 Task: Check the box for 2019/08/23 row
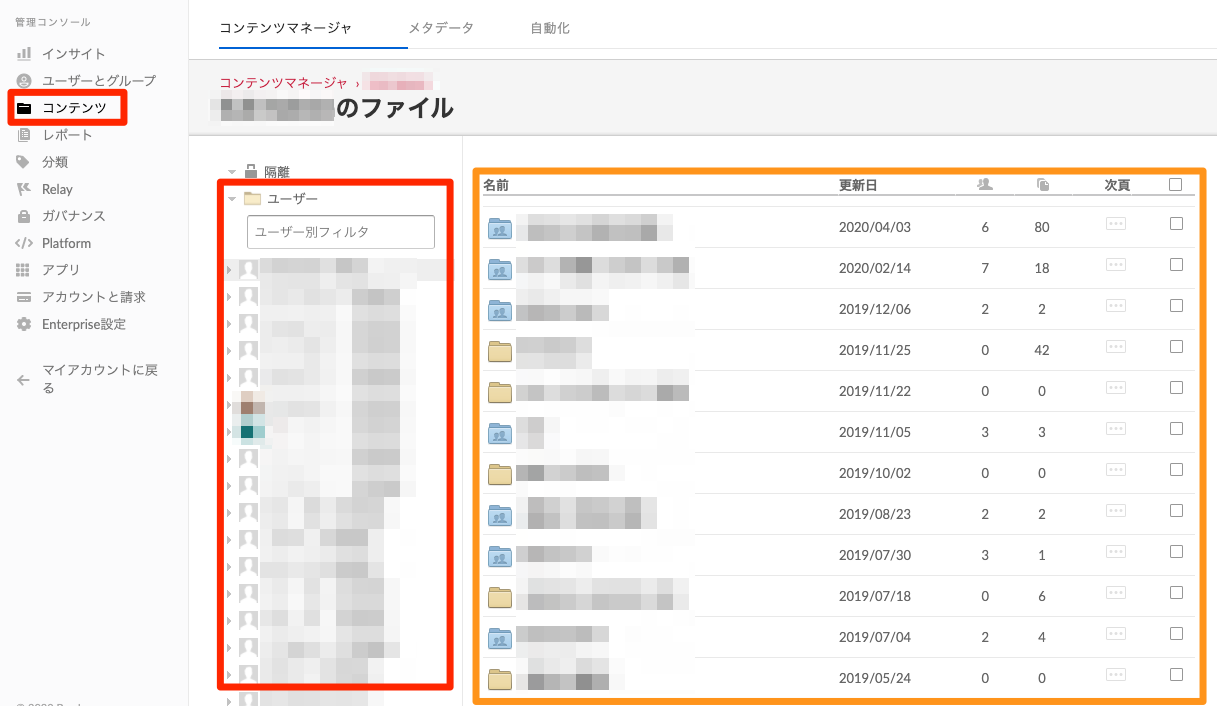tap(1176, 510)
